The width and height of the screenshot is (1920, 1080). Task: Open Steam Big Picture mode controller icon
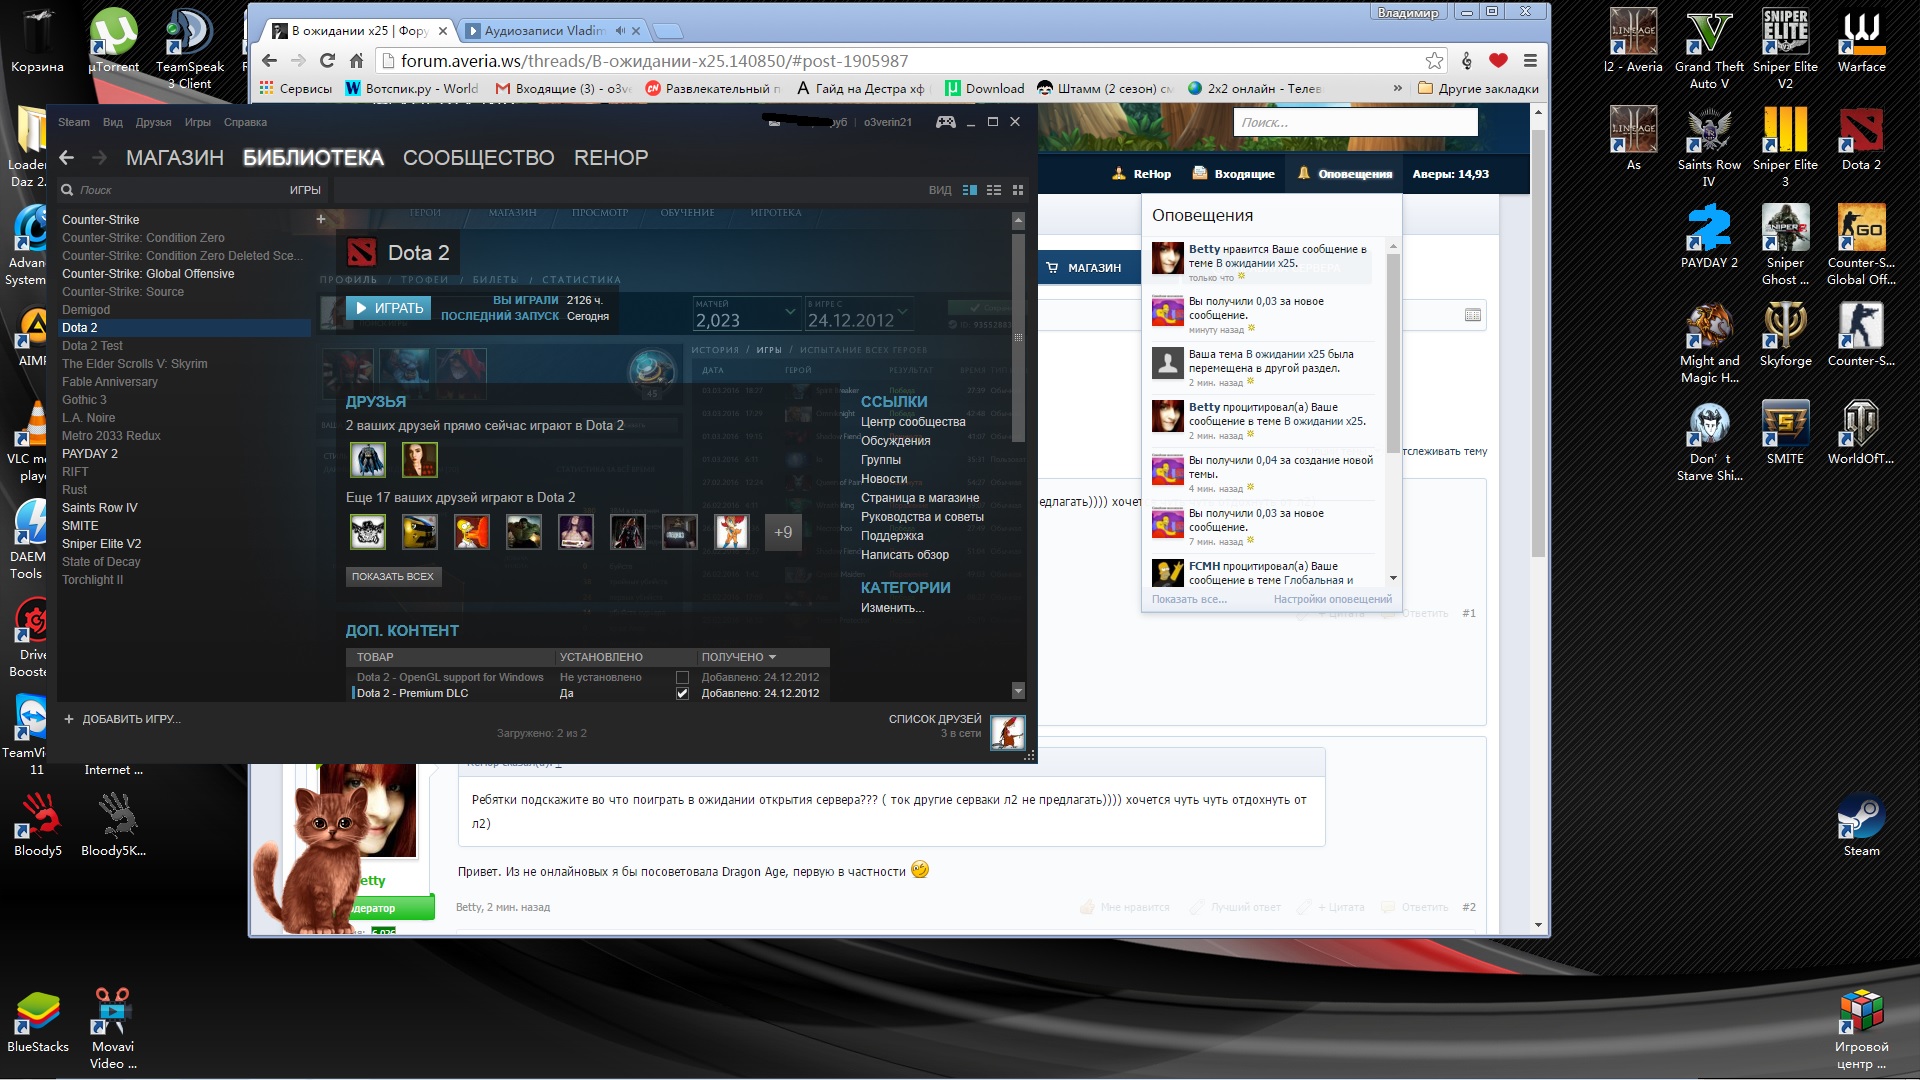click(x=945, y=122)
